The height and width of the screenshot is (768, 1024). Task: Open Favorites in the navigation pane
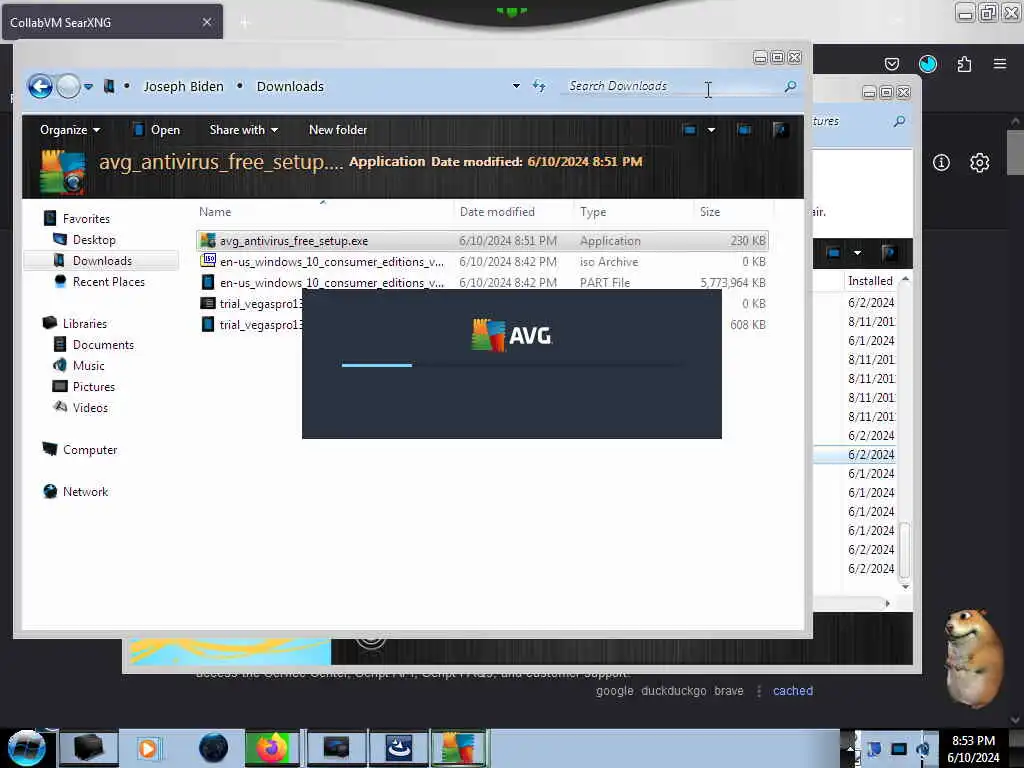(x=86, y=219)
